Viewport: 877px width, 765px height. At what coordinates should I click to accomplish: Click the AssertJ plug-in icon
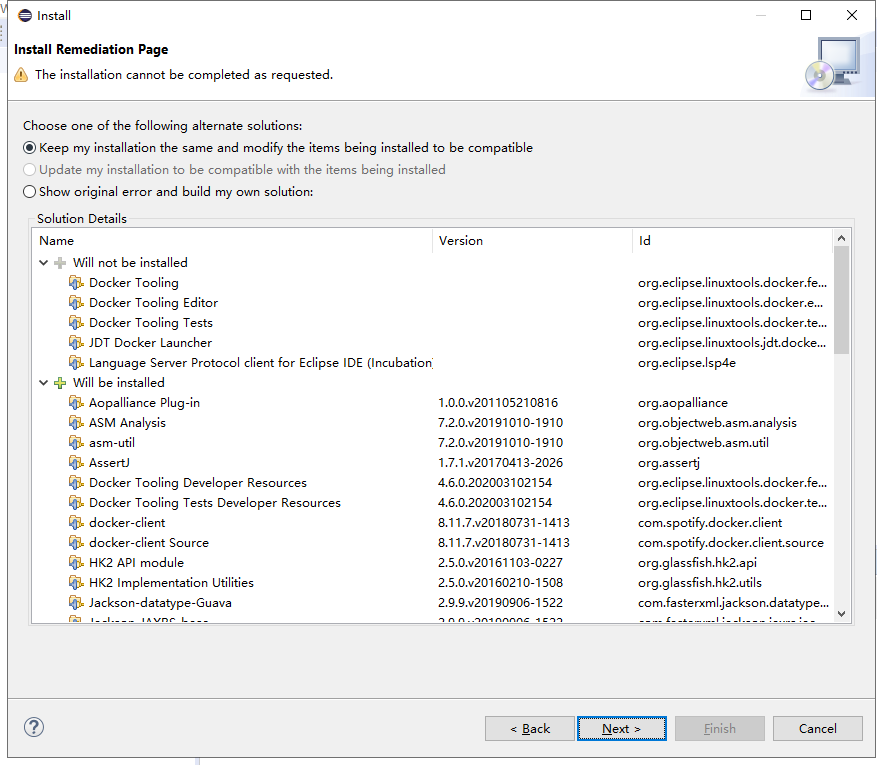tap(76, 463)
